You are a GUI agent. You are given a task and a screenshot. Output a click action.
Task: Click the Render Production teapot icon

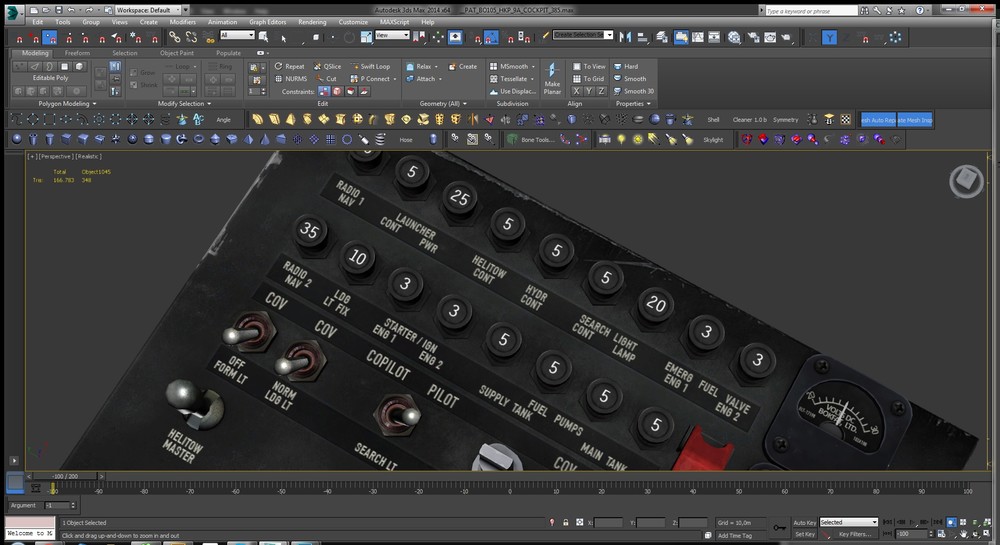pyautogui.click(x=786, y=37)
